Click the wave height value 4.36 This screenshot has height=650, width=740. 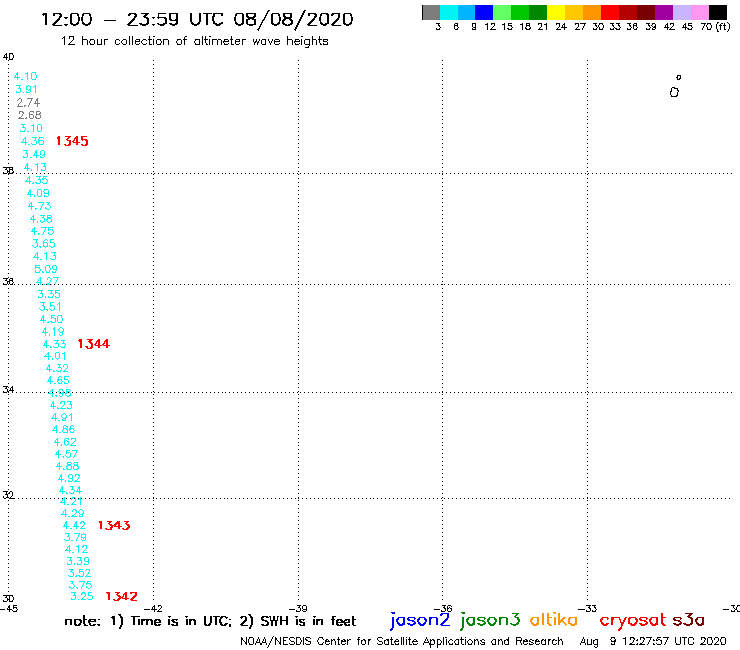[33, 141]
